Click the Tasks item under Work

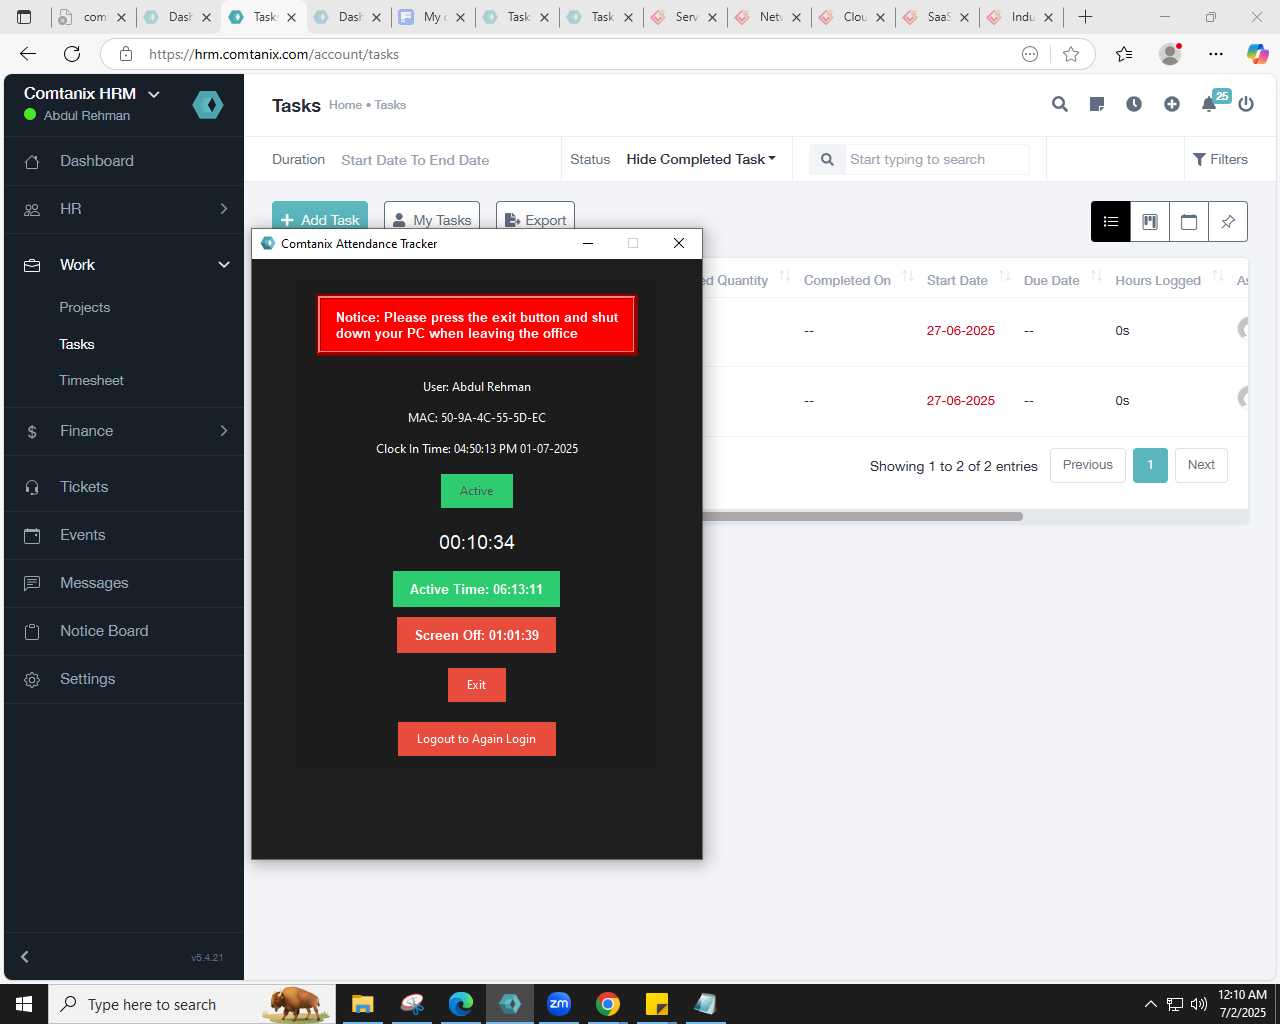[77, 344]
